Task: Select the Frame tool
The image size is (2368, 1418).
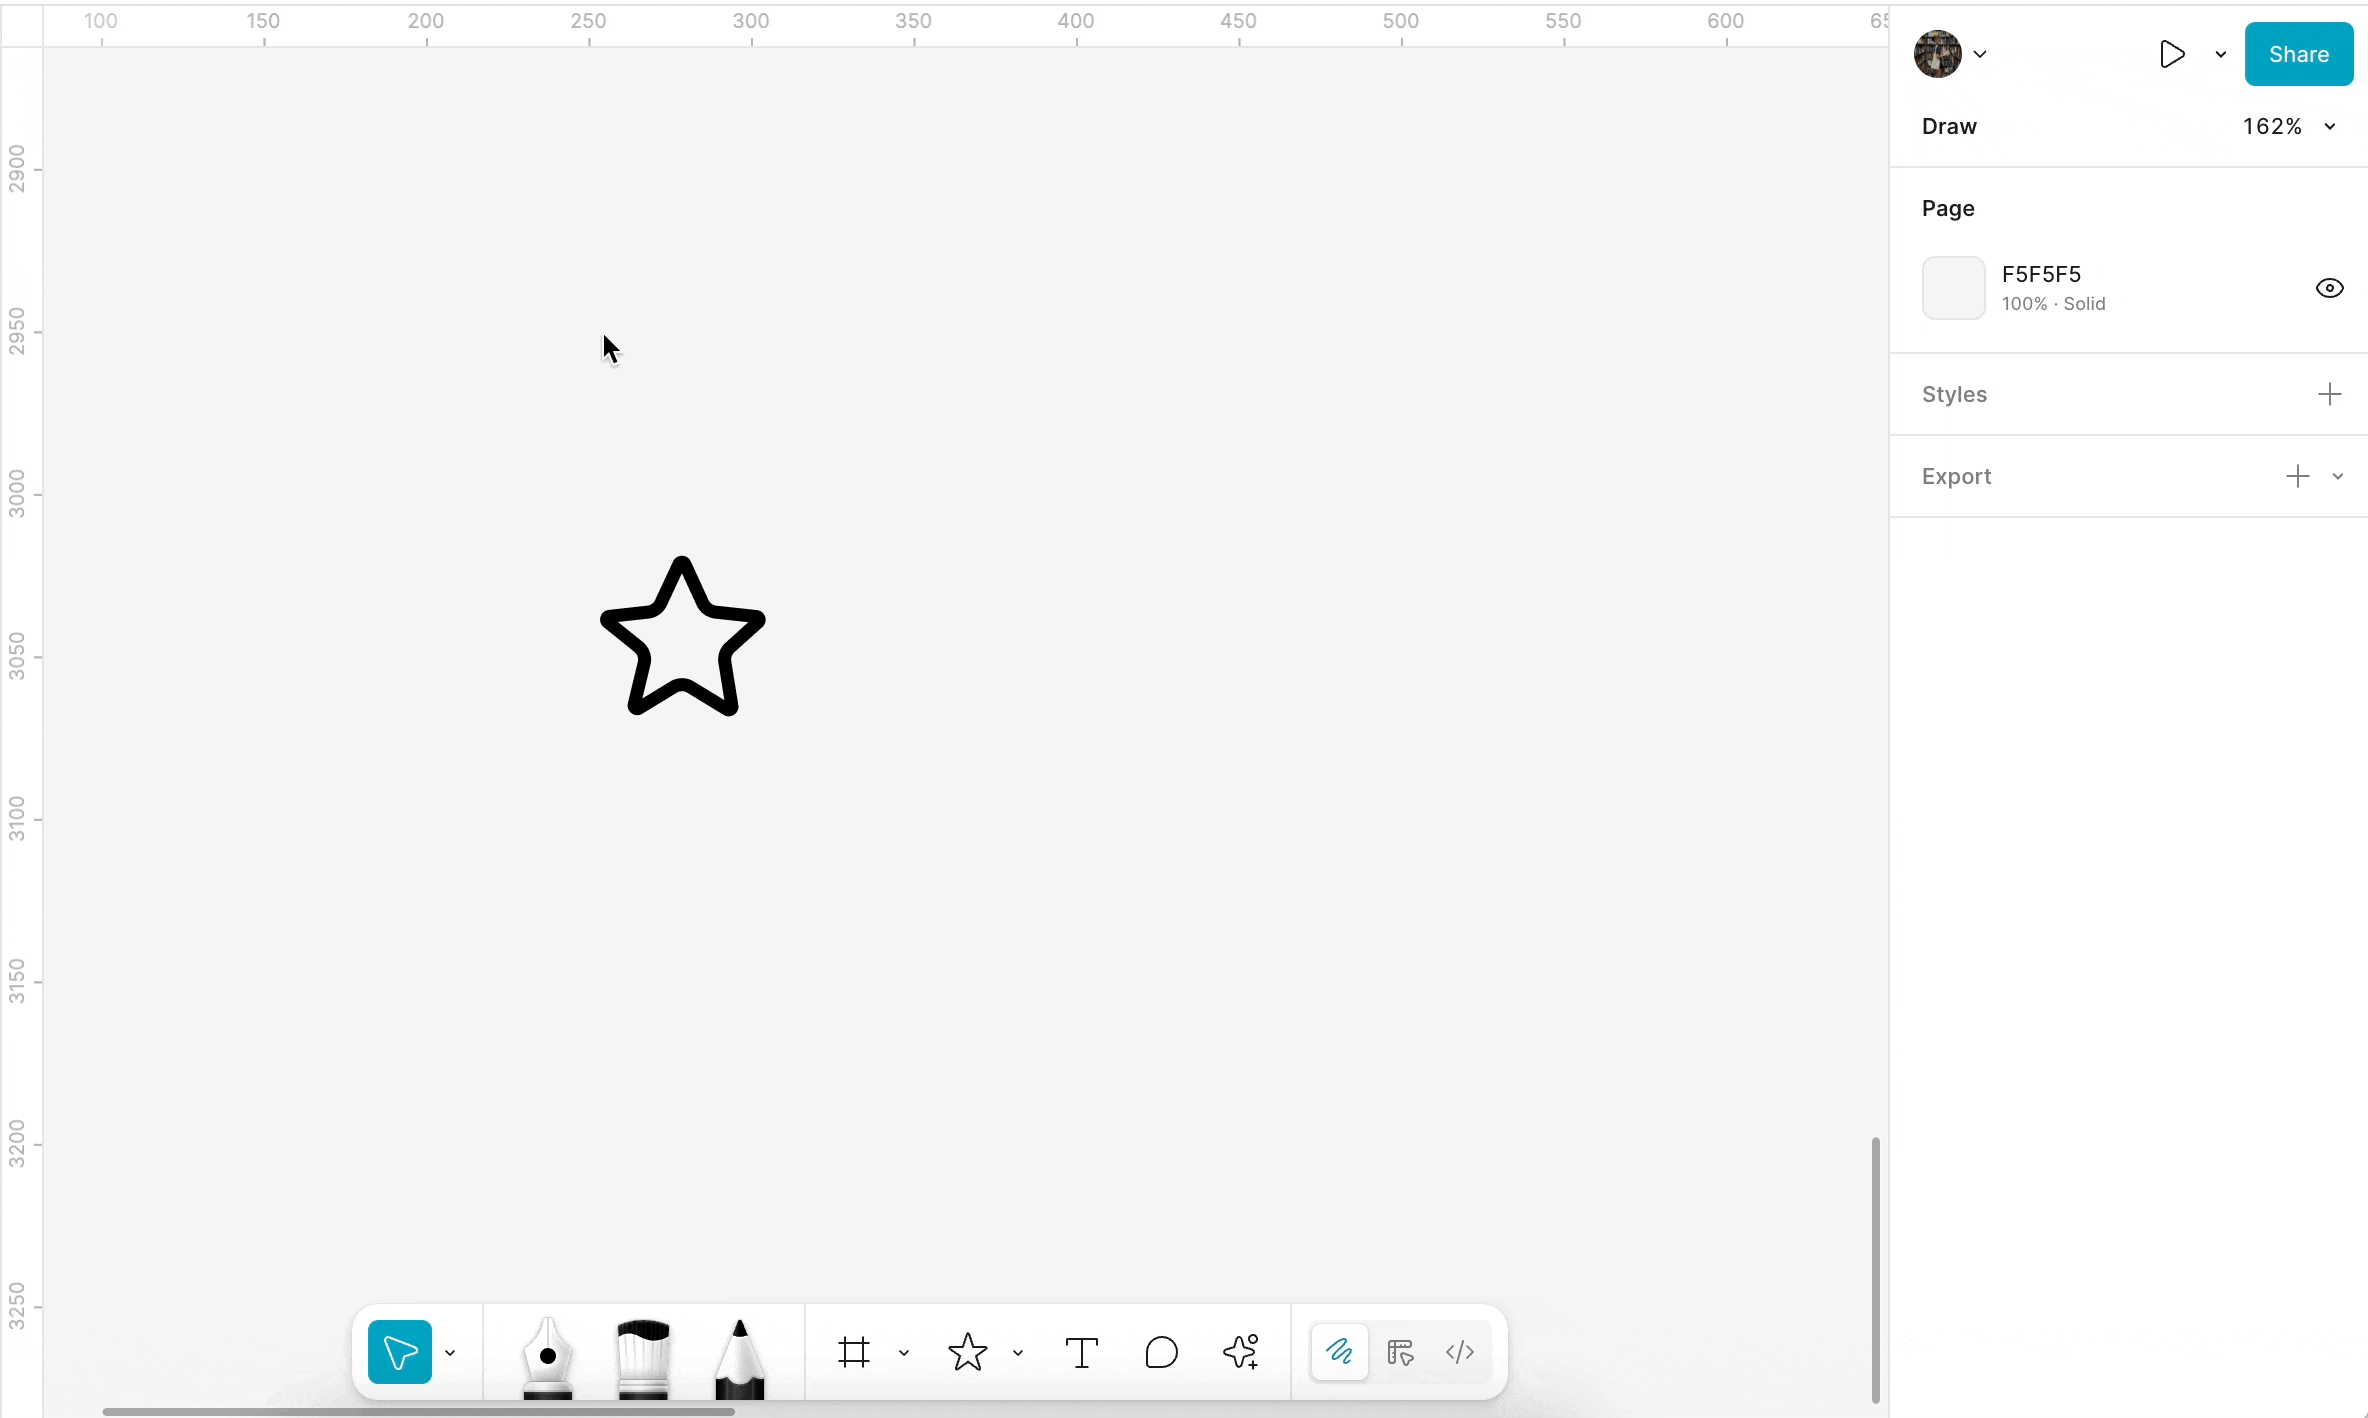Action: [855, 1353]
